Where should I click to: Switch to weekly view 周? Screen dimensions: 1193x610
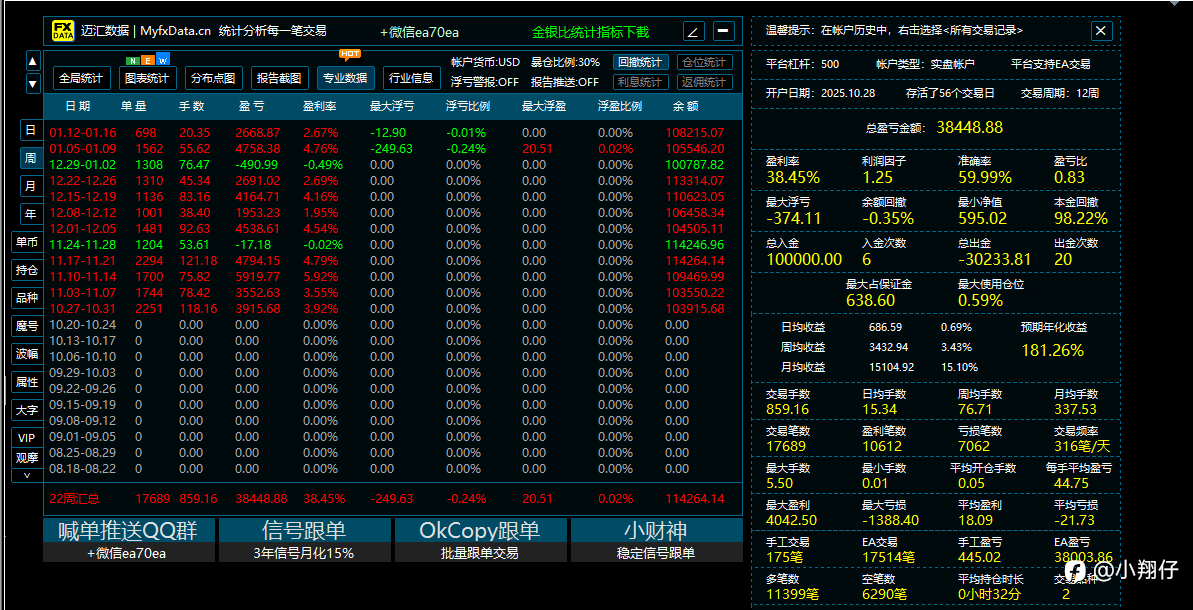point(30,158)
